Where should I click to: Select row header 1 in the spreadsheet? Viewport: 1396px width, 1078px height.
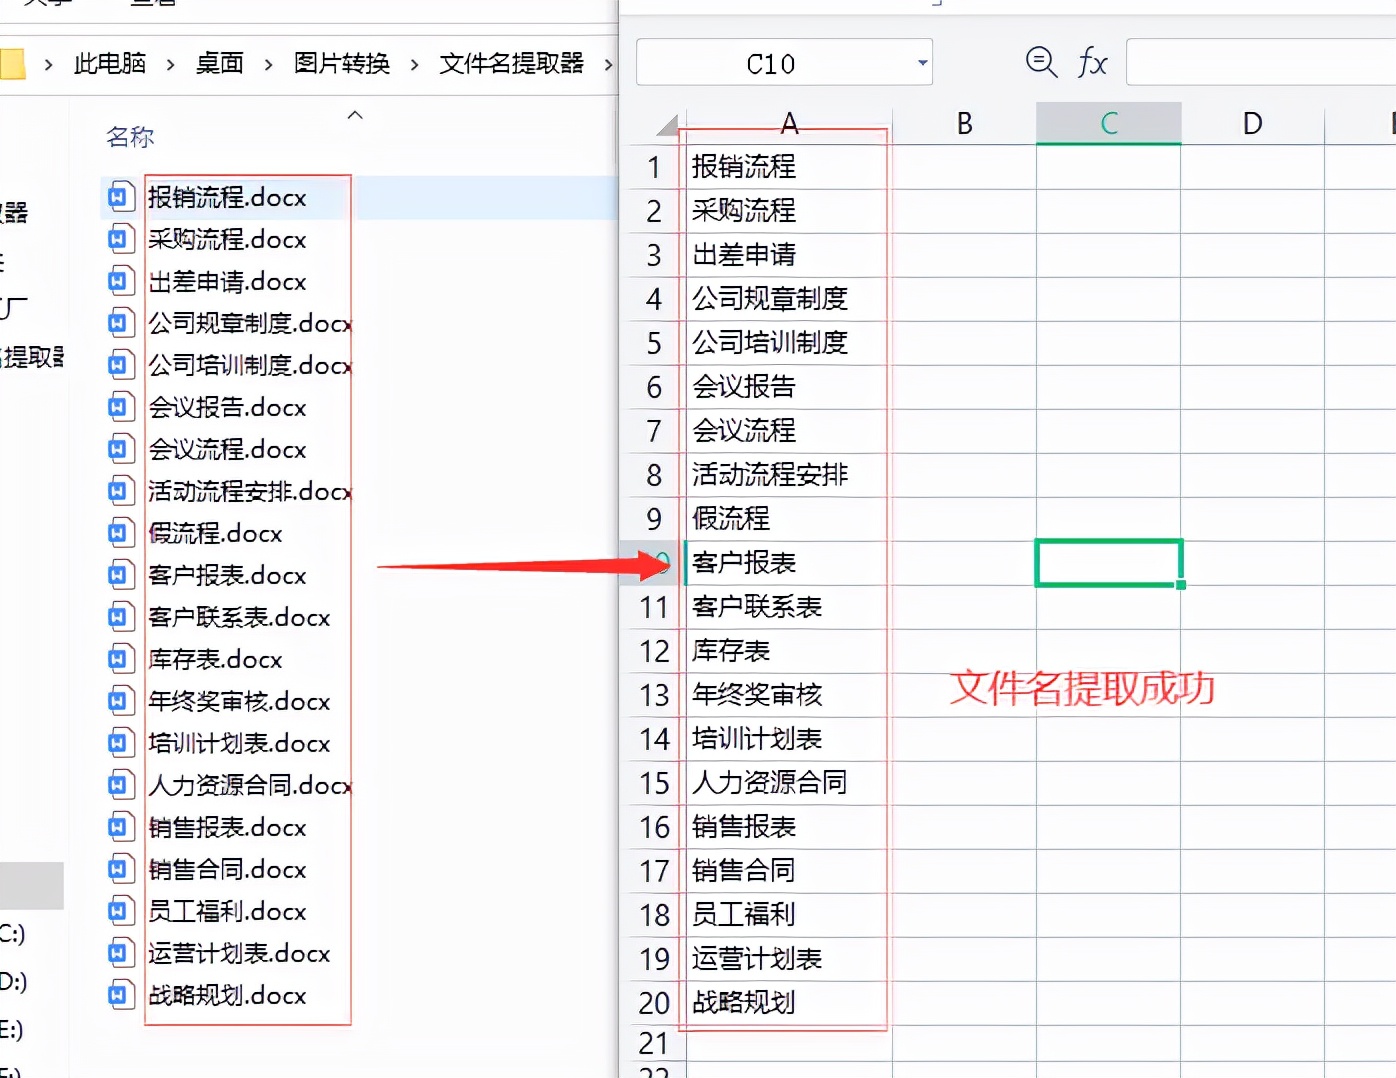point(654,167)
